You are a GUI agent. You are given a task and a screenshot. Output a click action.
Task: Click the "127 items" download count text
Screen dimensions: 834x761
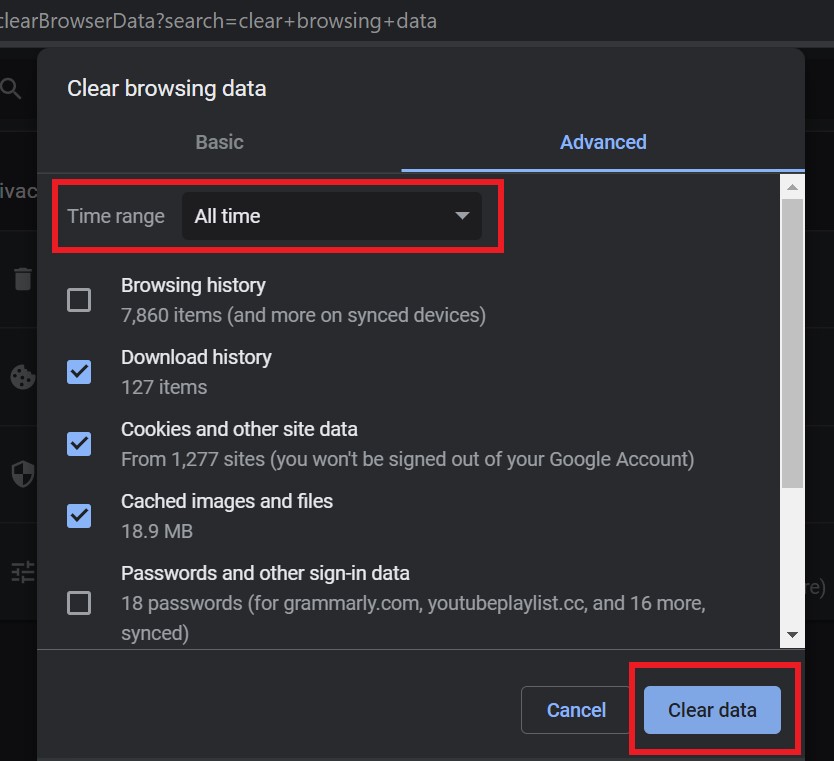pos(164,387)
